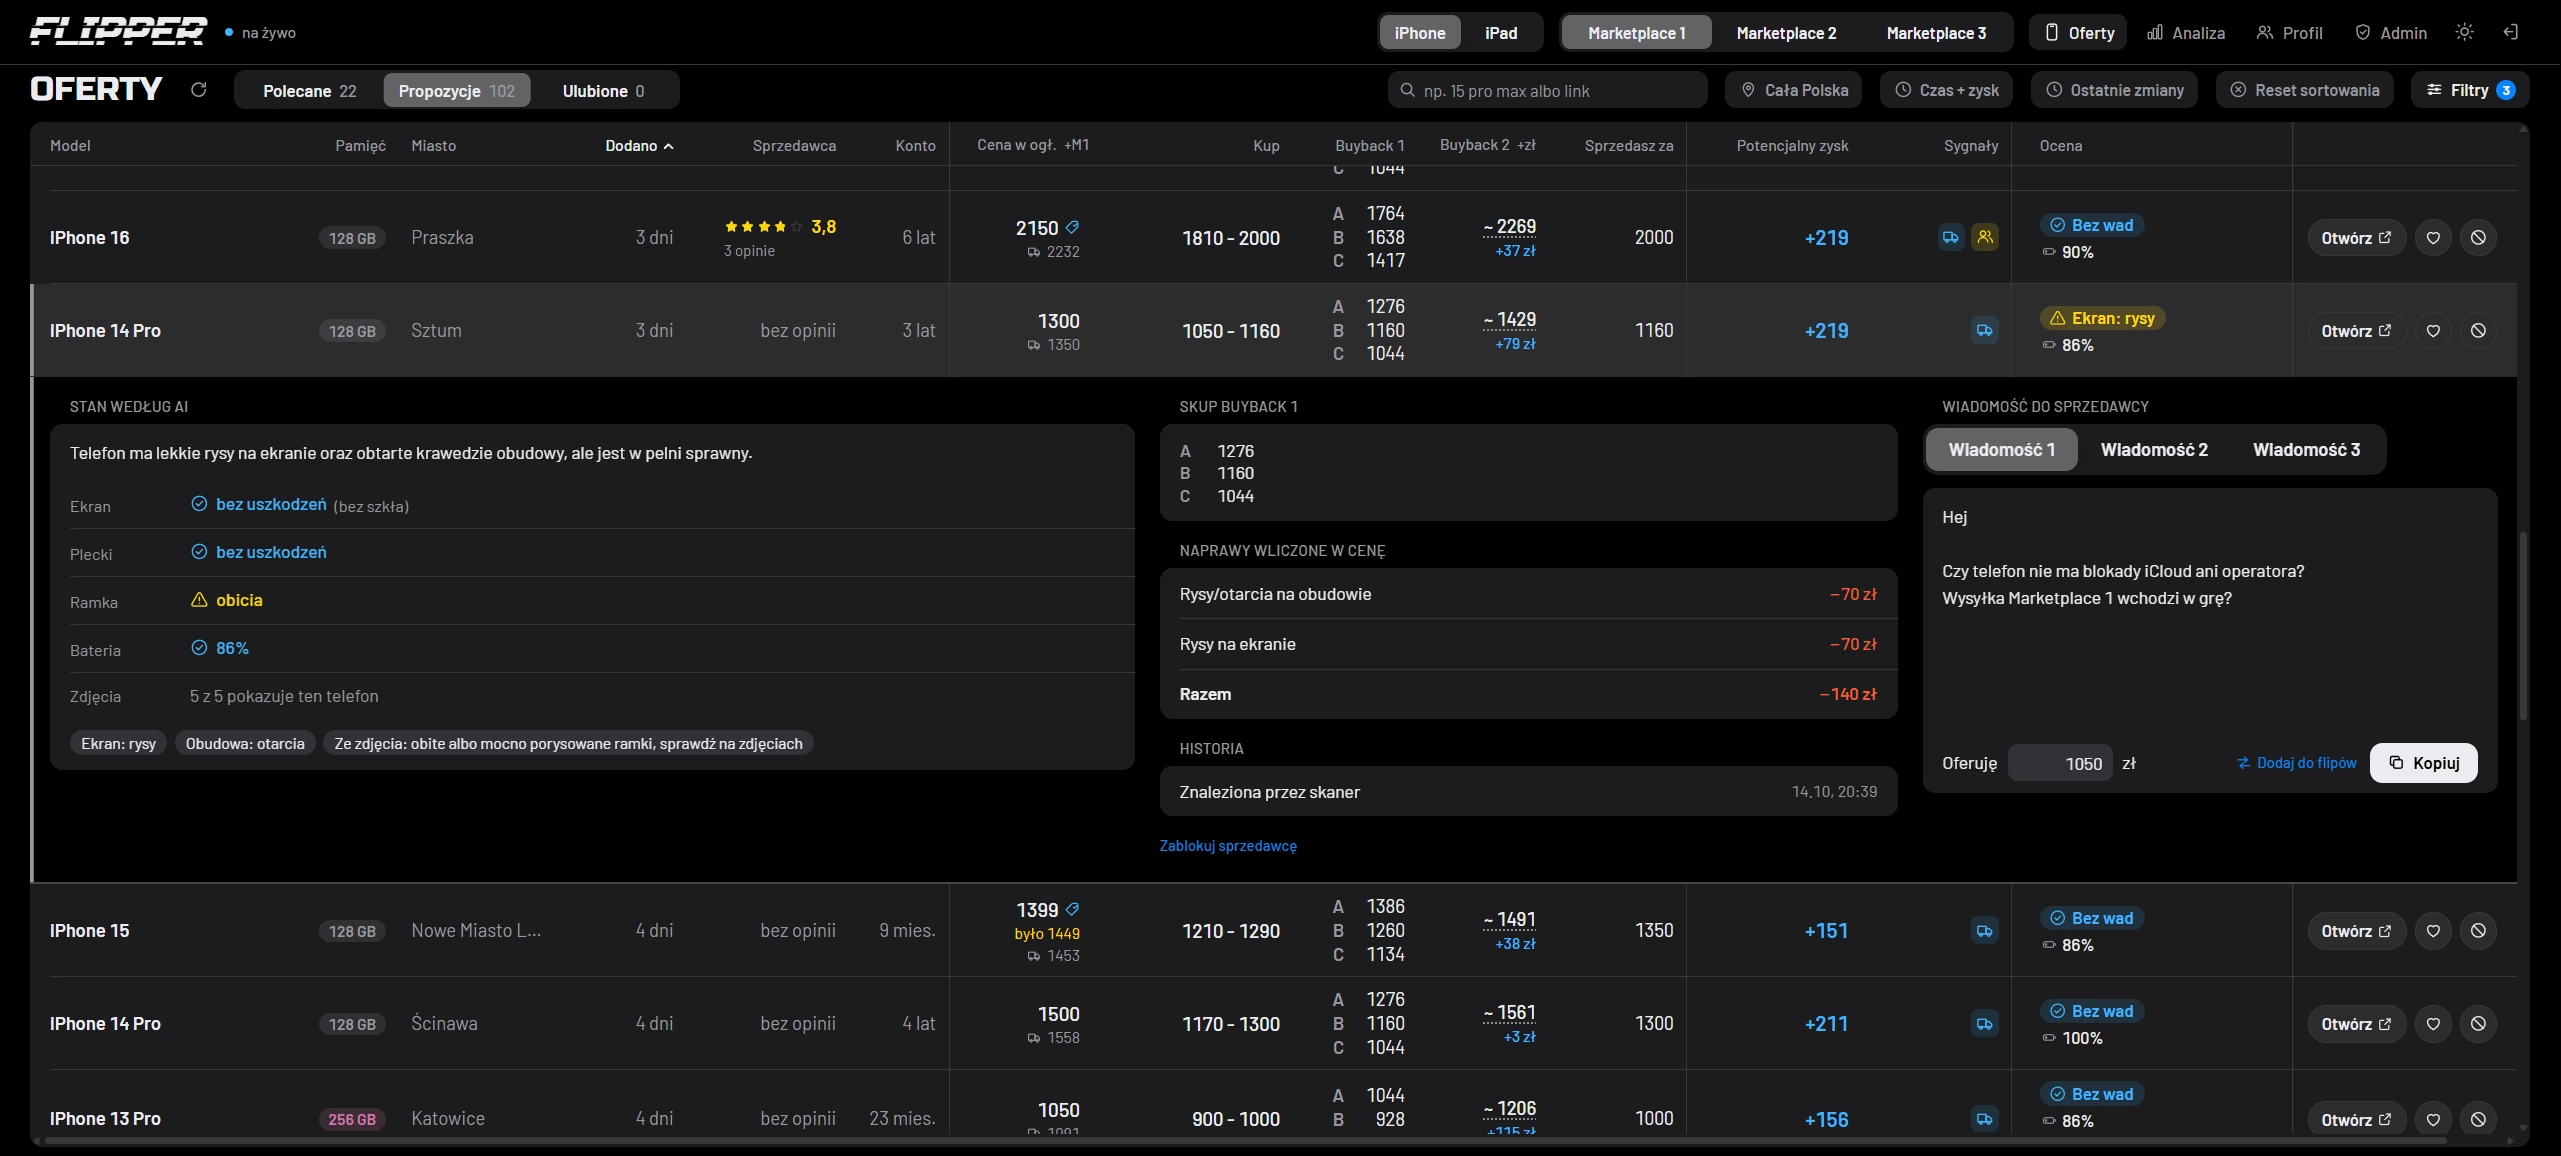Click the logout icon in header
The height and width of the screenshot is (1156, 2561).
point(2510,33)
